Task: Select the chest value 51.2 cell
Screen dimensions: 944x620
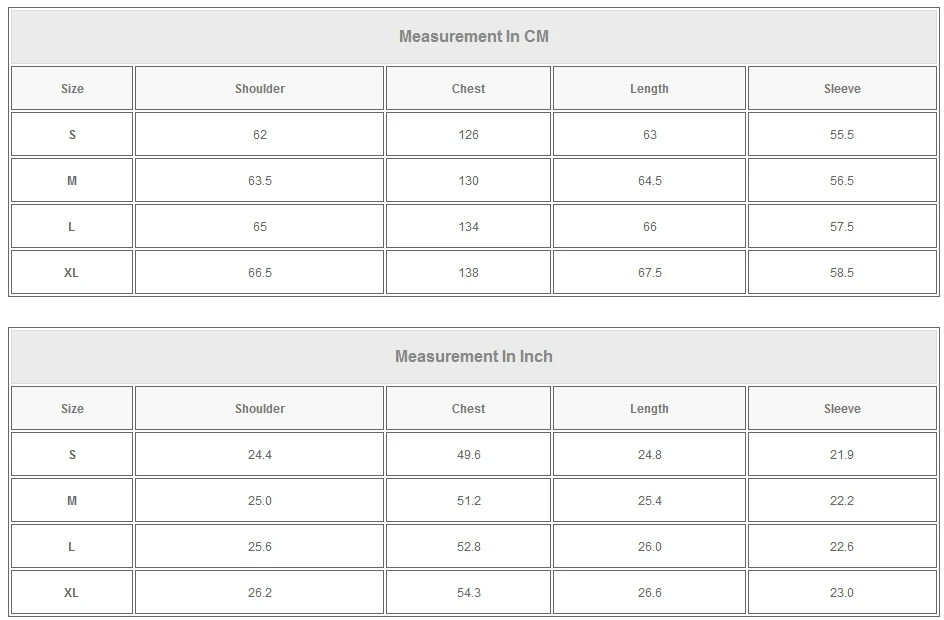Action: coord(468,501)
